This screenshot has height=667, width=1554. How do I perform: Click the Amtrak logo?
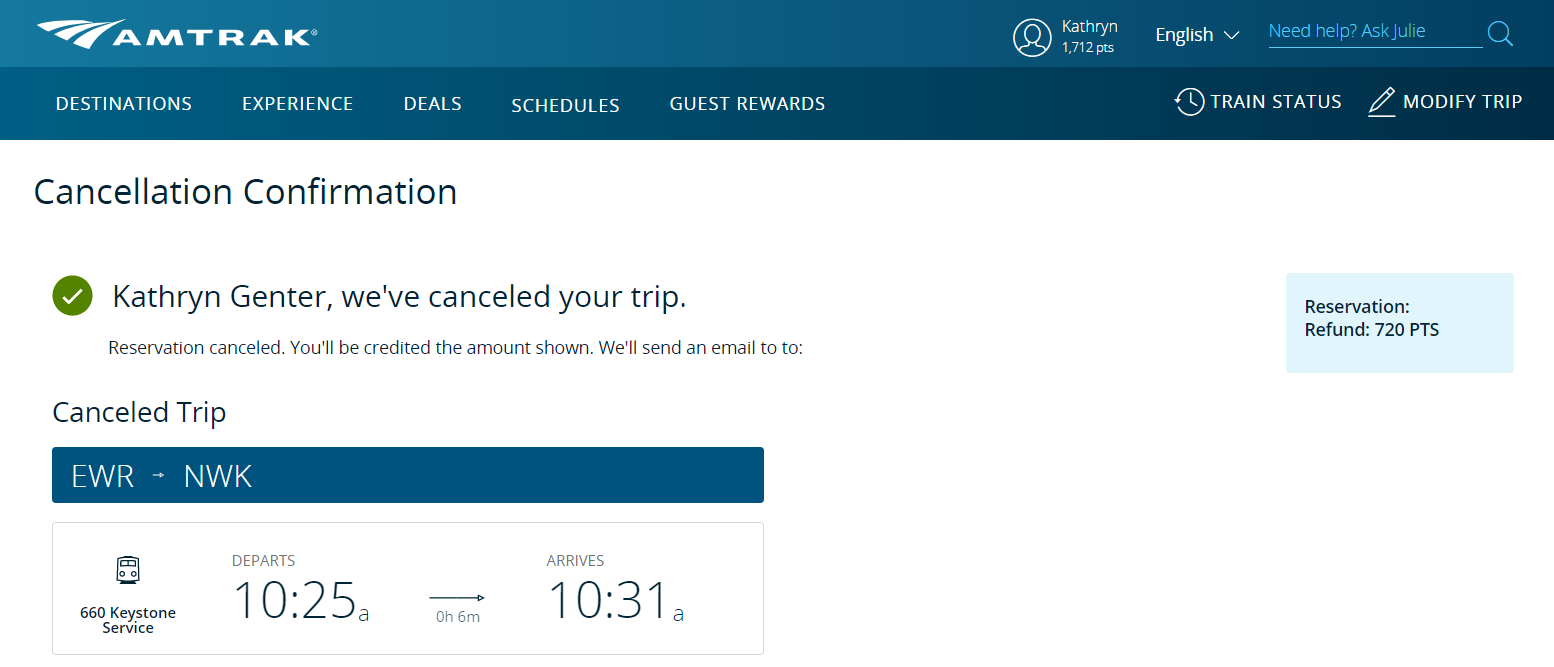click(176, 32)
